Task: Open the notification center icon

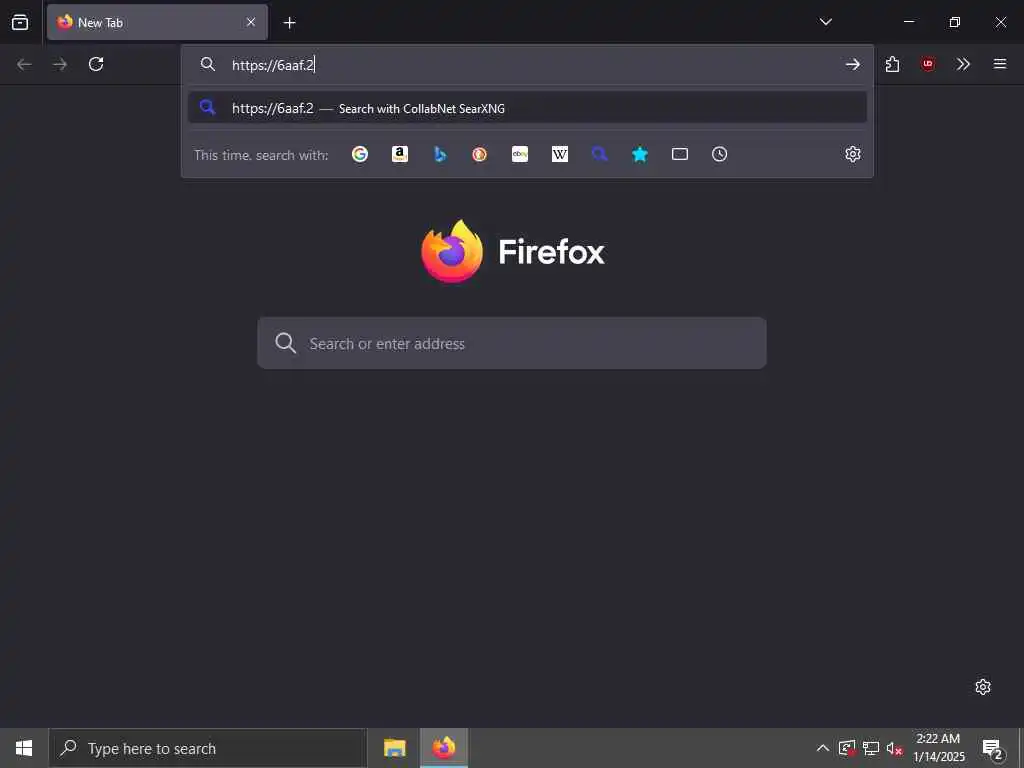Action: [993, 748]
